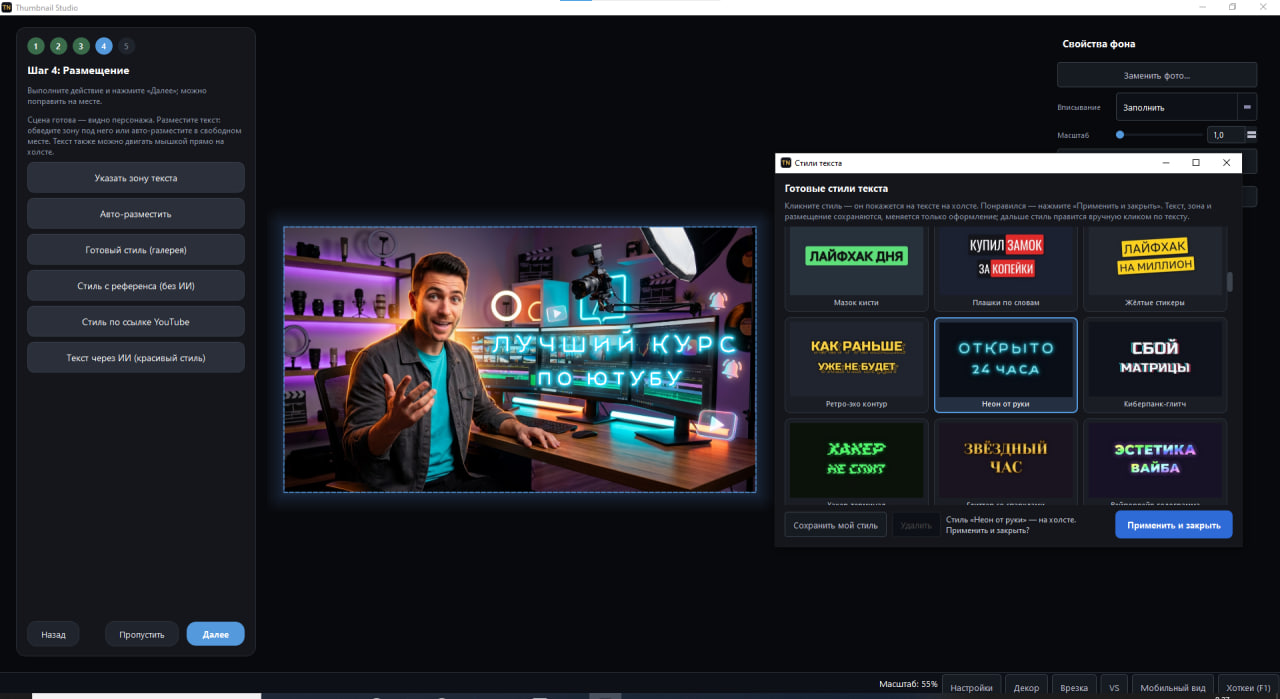Choose Указать зону текста
Viewport: 1280px width, 699px height.
[136, 178]
